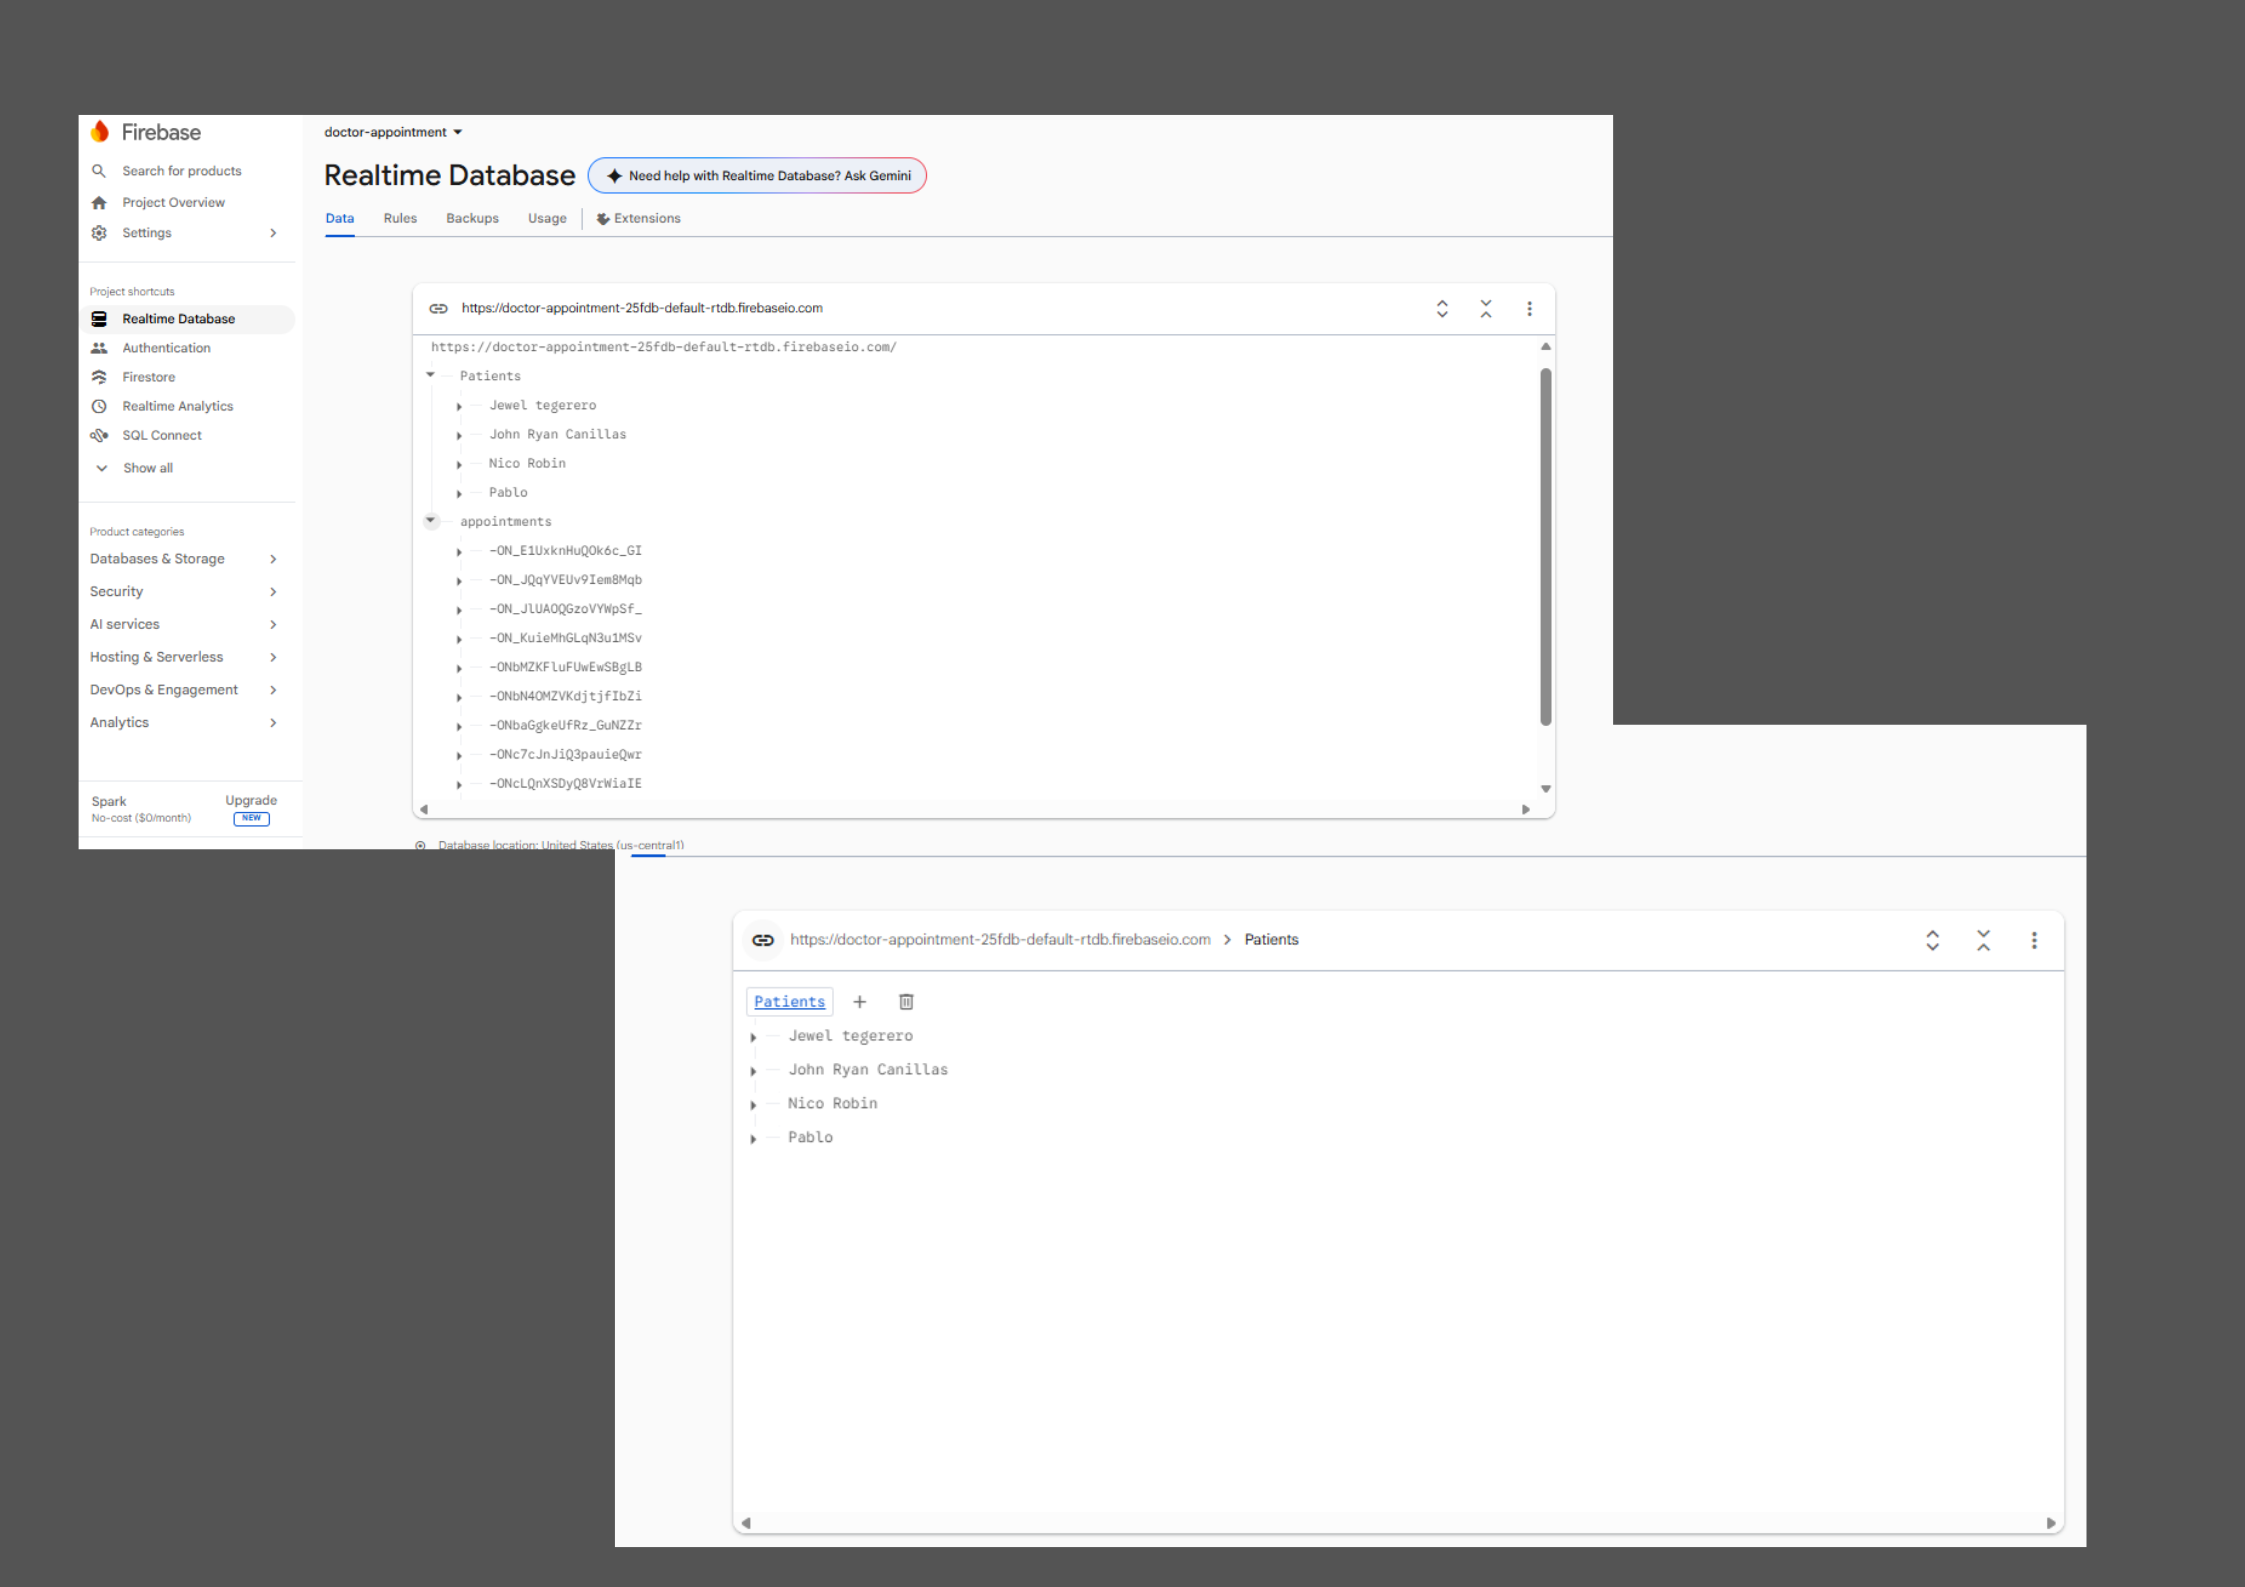Viewport: 2245px width, 1587px height.
Task: Click the Search for products field
Action: [182, 171]
